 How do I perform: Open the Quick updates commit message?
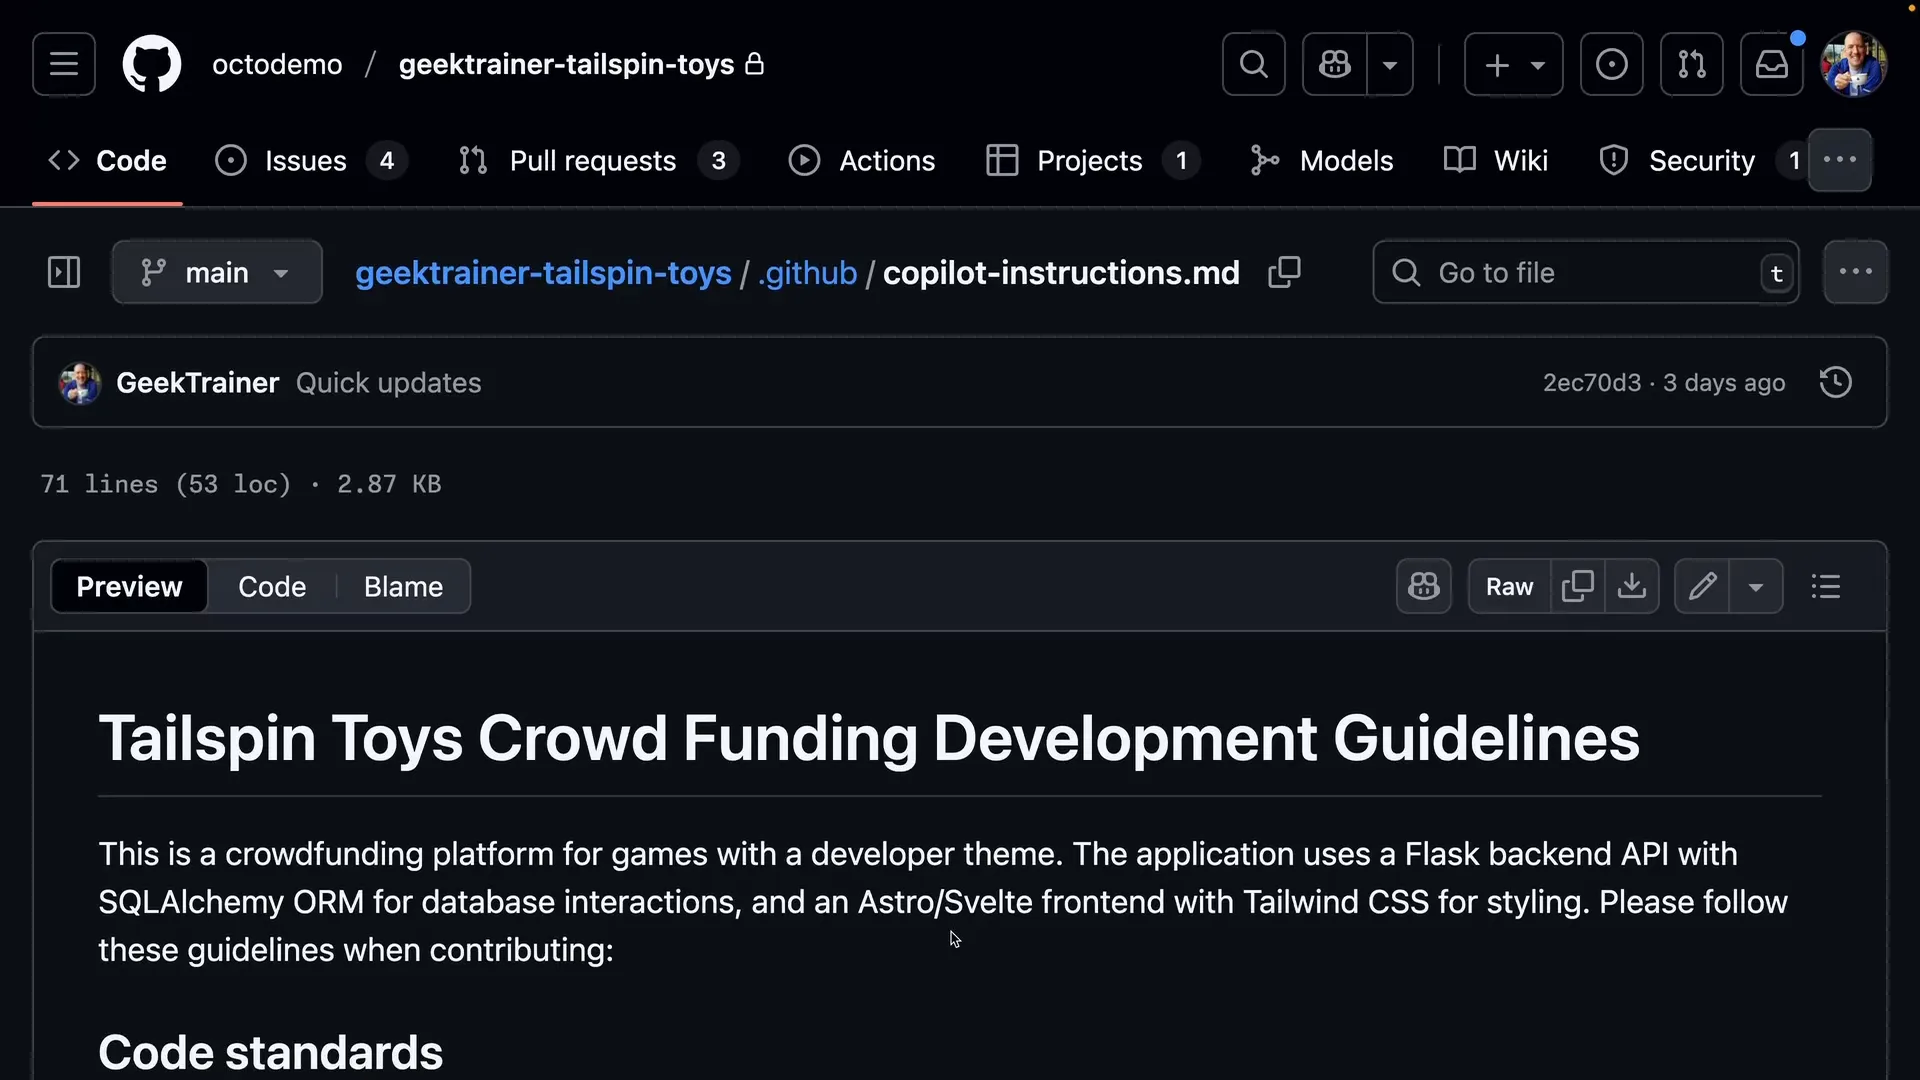388,383
